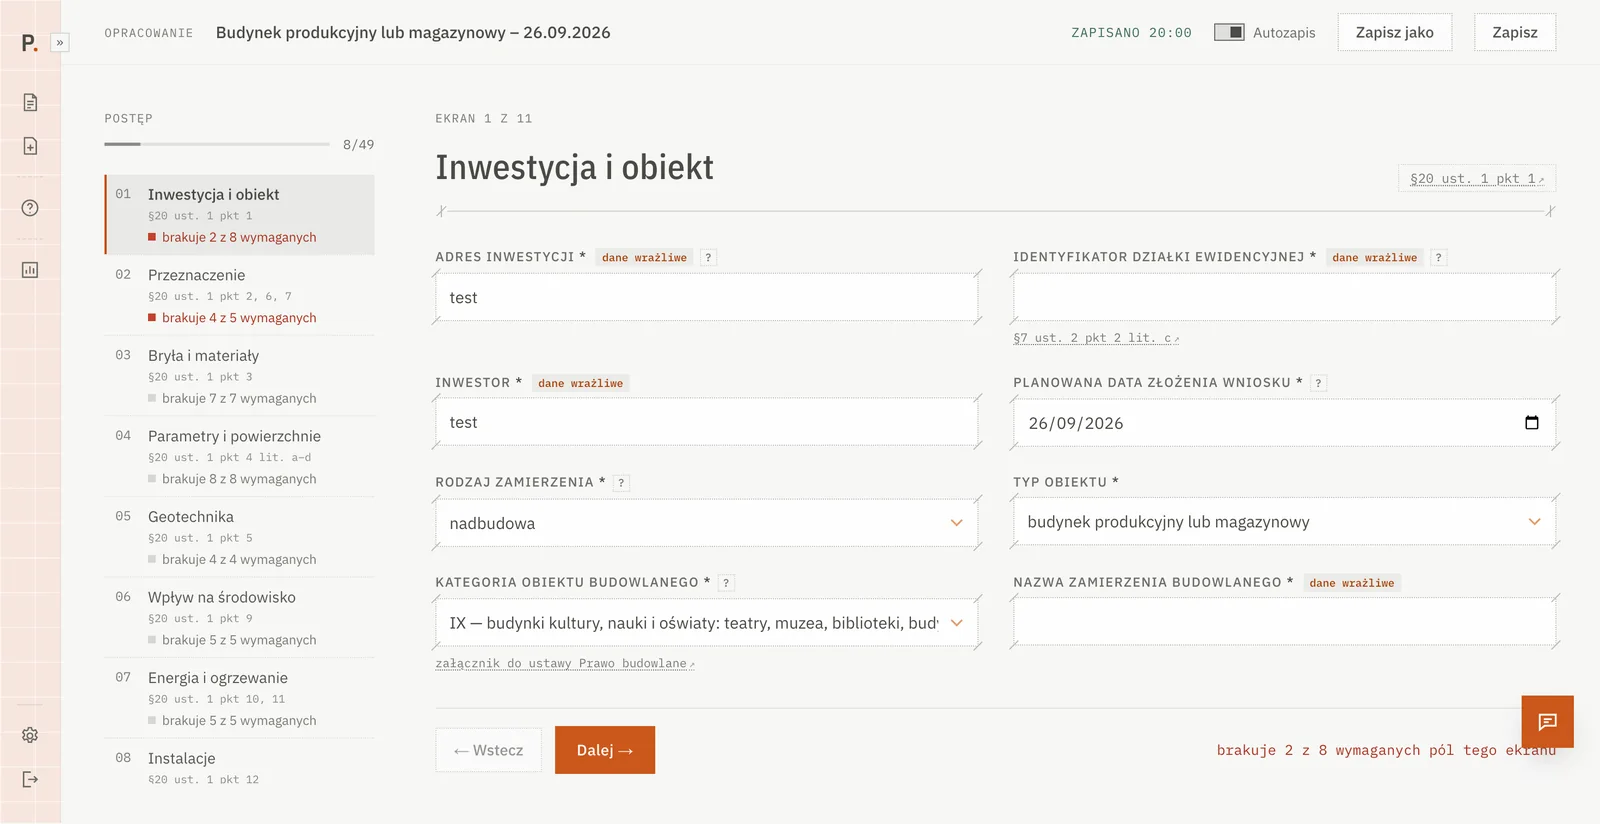Select step 01 Inwestycja i obiekt
Screen dimensions: 1600x824
tap(240, 215)
